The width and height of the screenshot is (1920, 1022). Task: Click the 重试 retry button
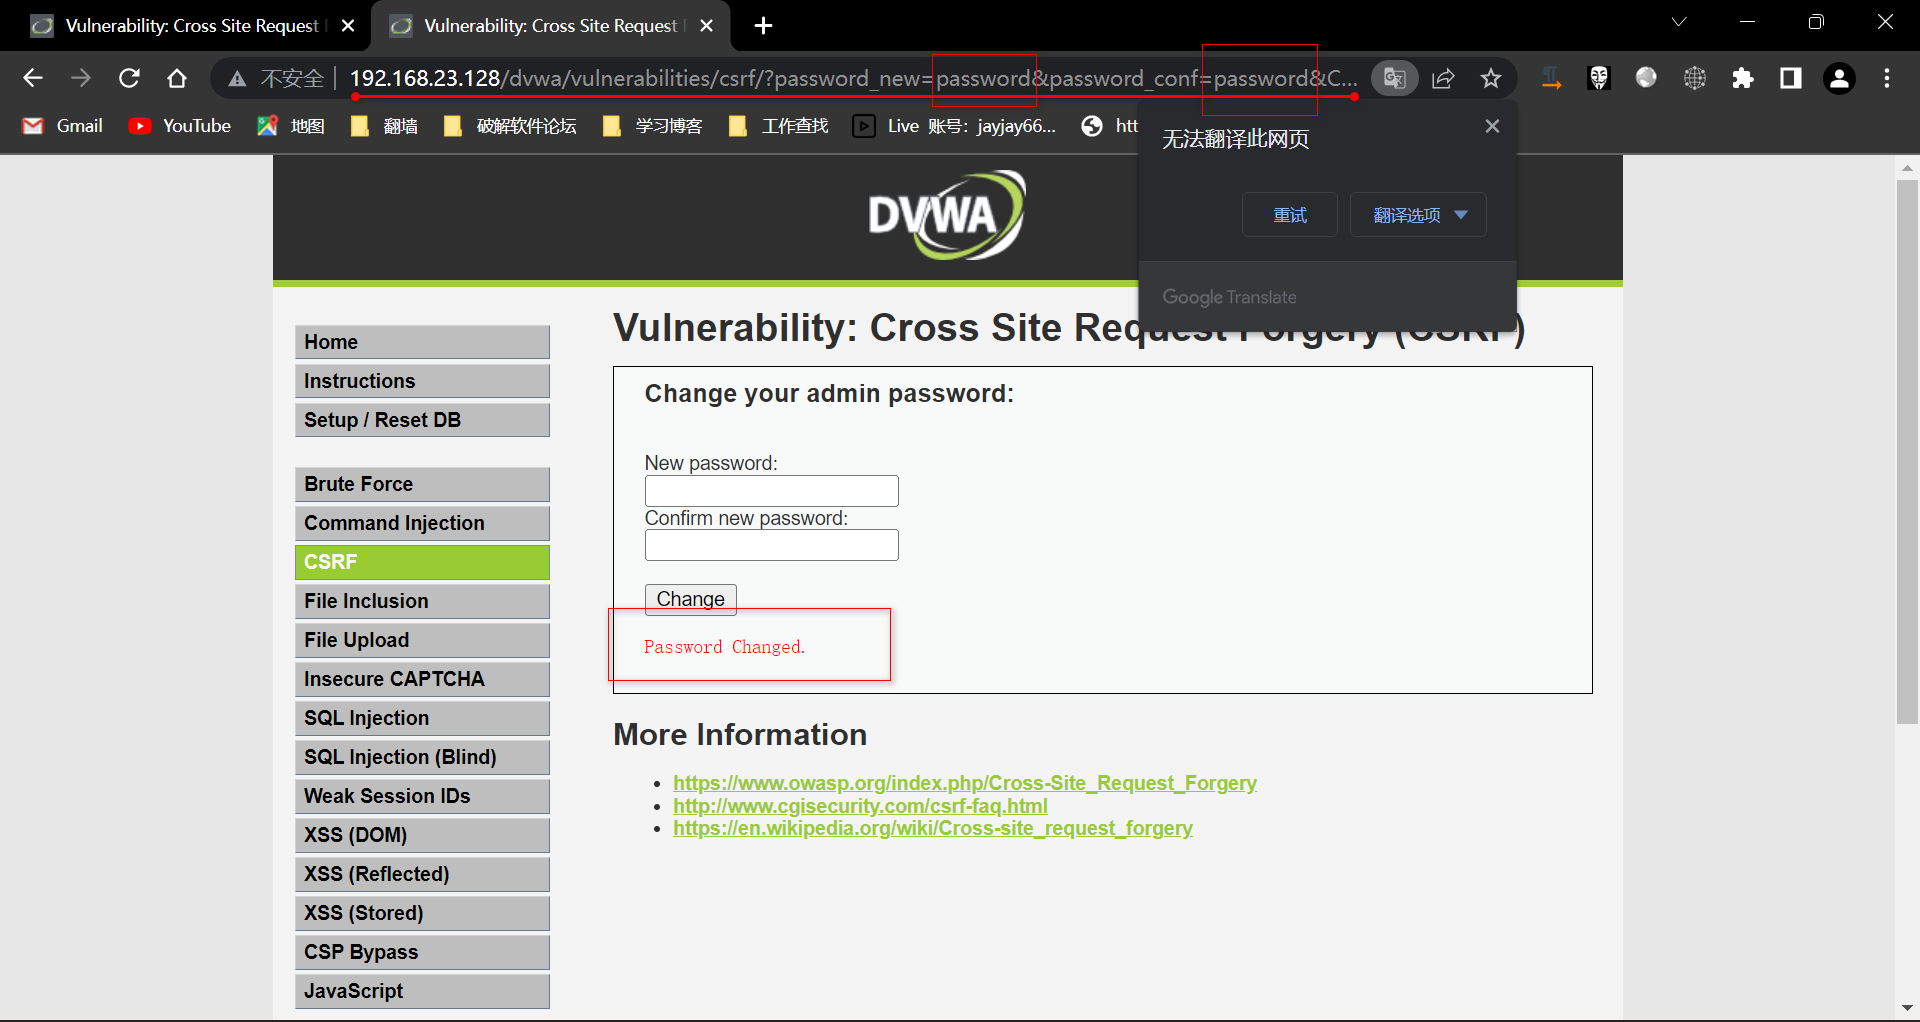pyautogui.click(x=1289, y=215)
